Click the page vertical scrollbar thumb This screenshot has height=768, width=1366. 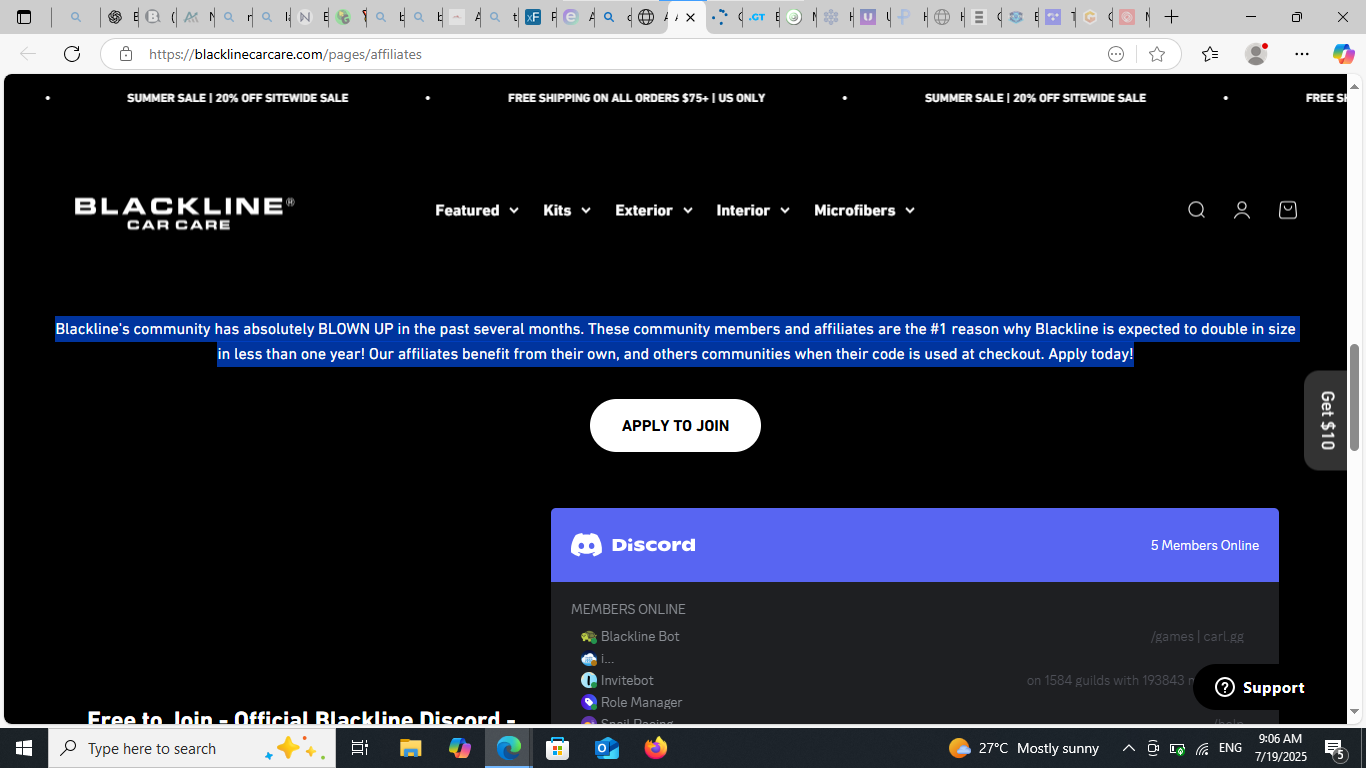click(x=1355, y=397)
